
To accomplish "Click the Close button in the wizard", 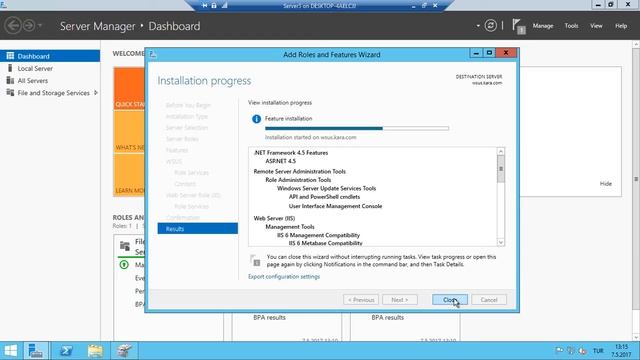I will point(450,300).
